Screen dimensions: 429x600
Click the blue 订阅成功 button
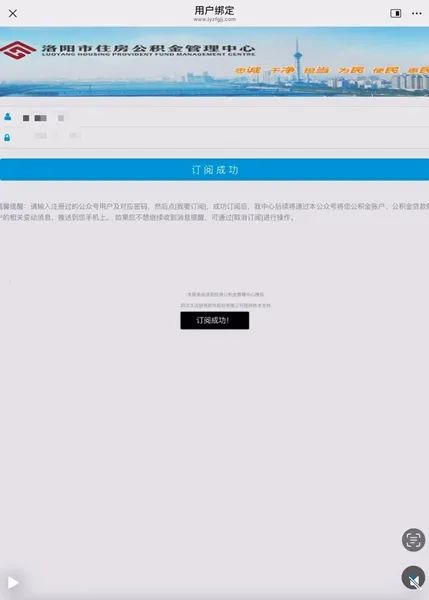point(214,170)
